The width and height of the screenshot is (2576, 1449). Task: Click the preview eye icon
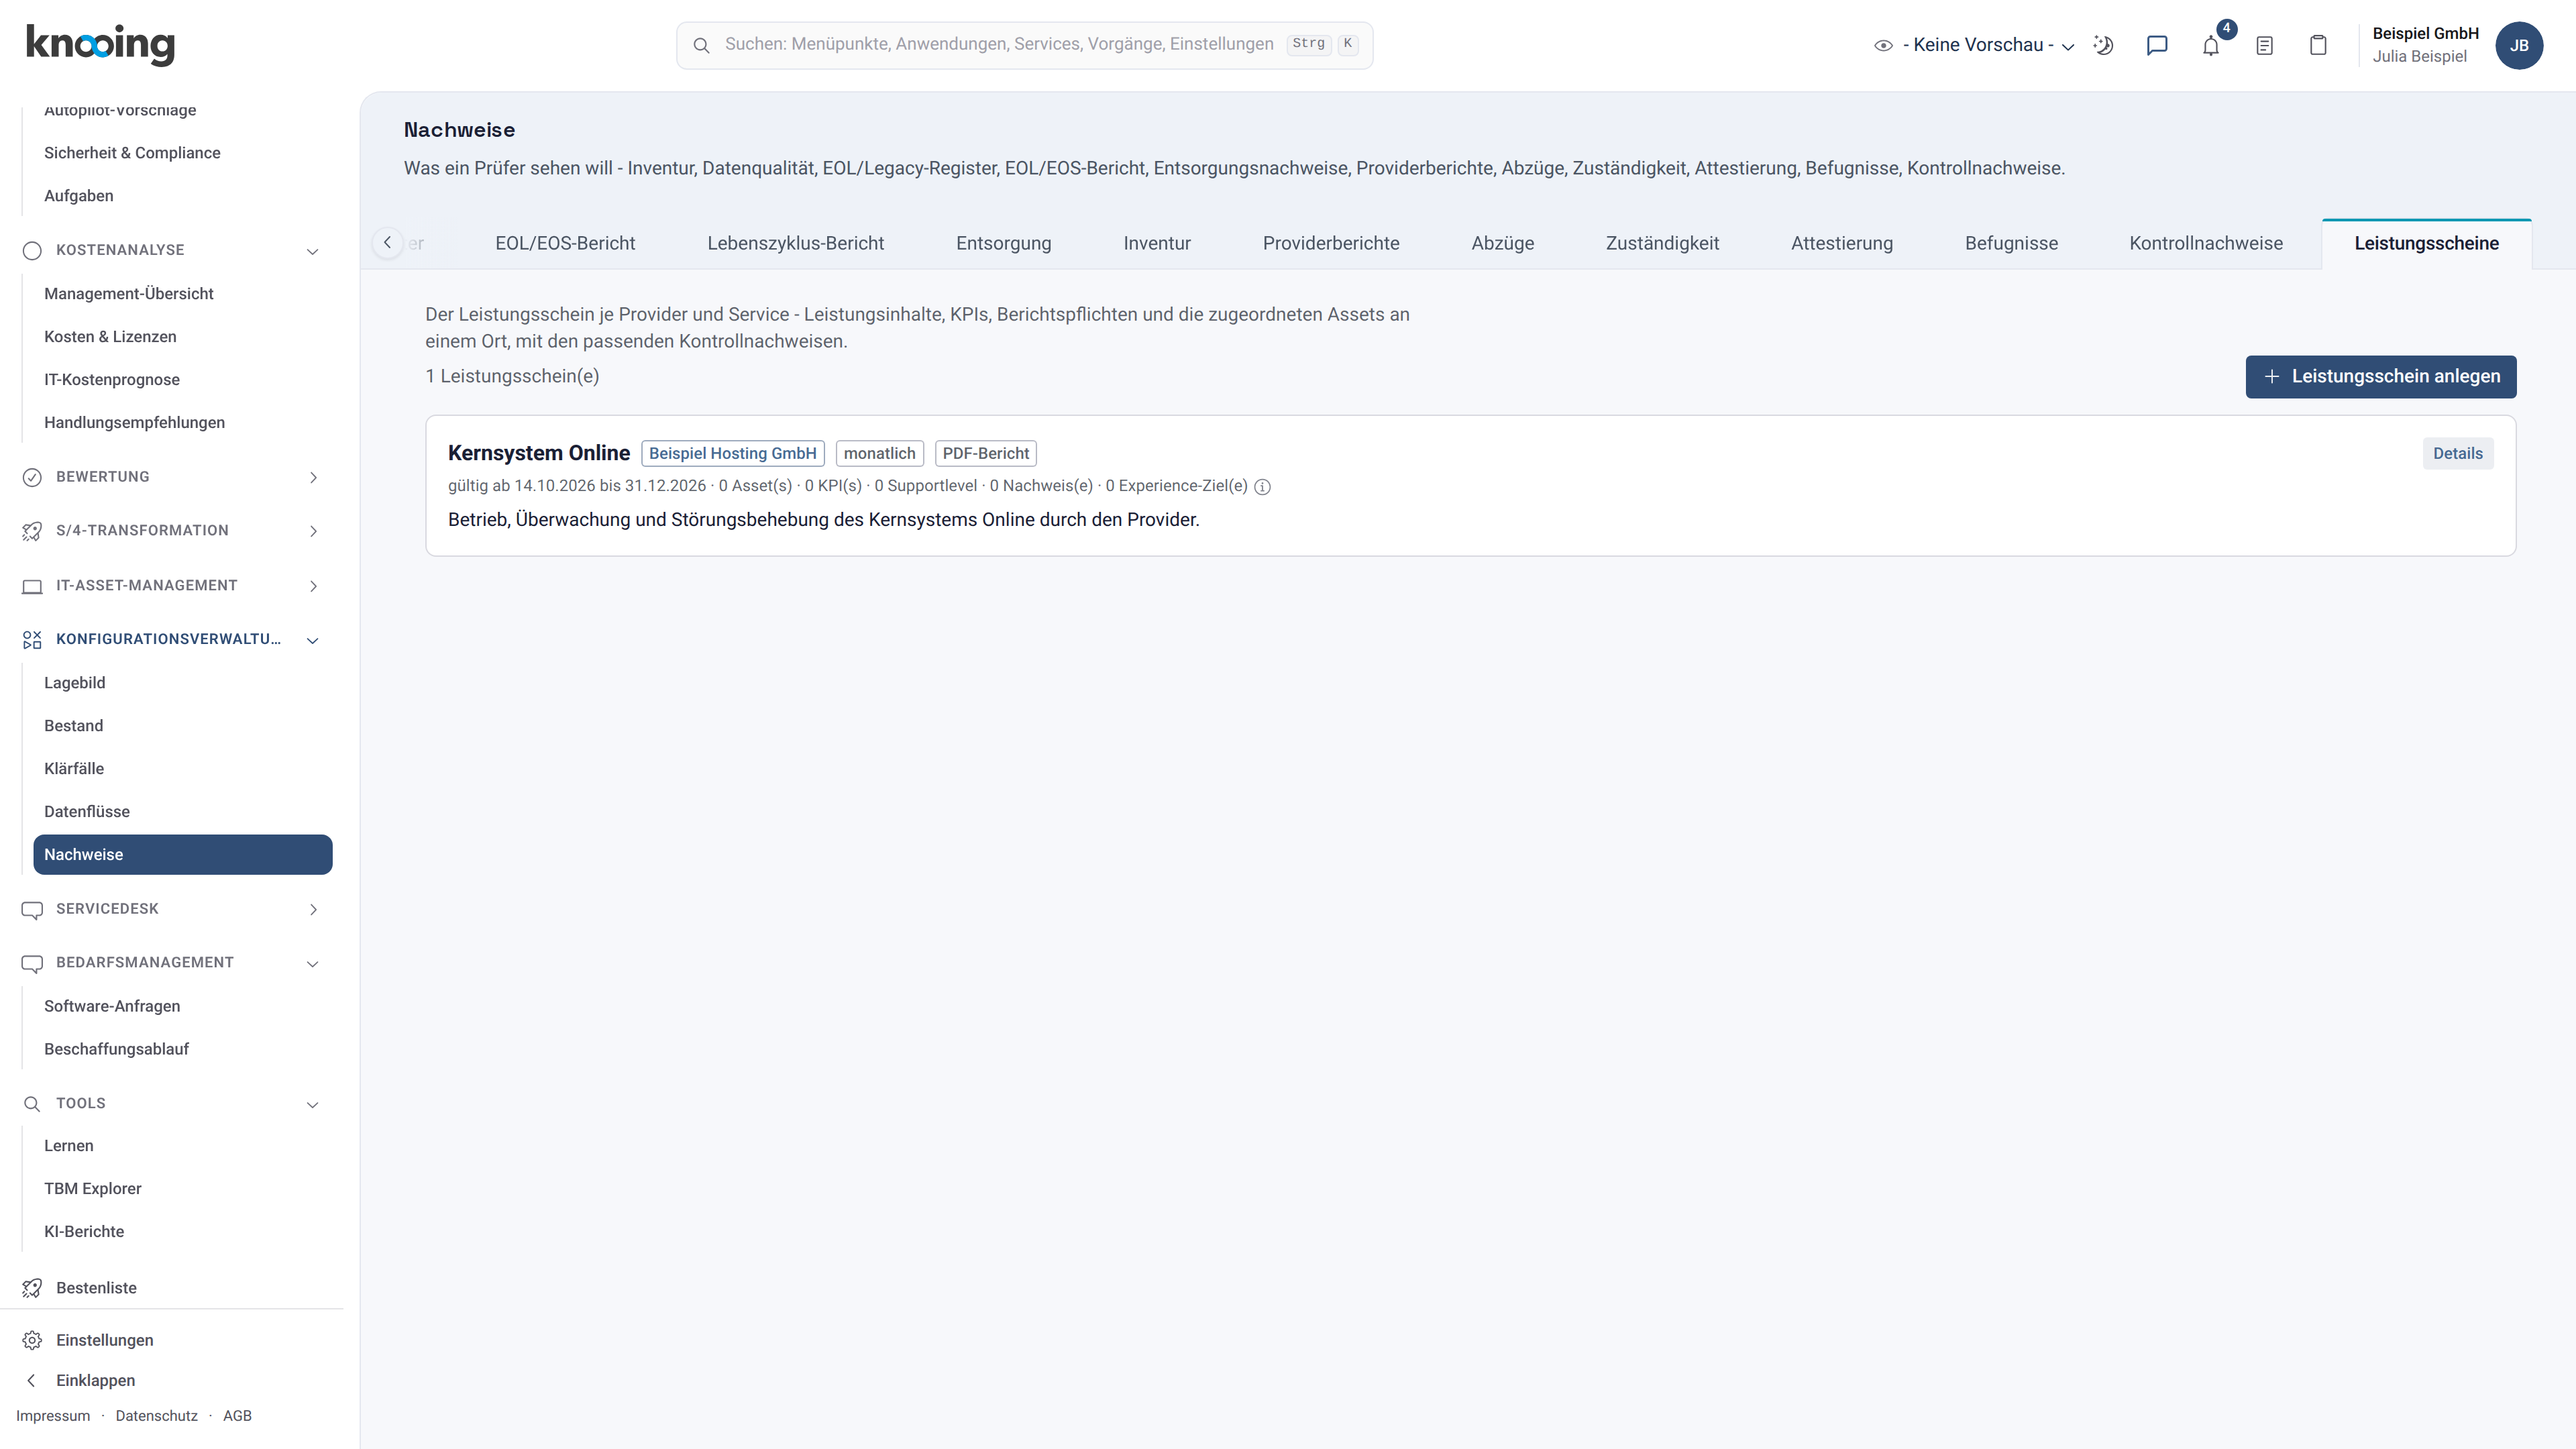click(x=1883, y=45)
